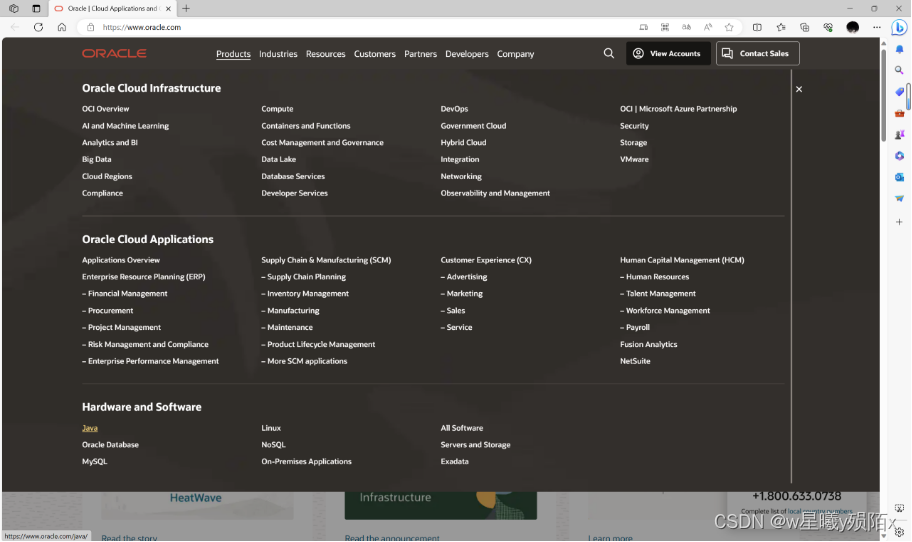
Task: Open the Exadata link
Action: 454,461
